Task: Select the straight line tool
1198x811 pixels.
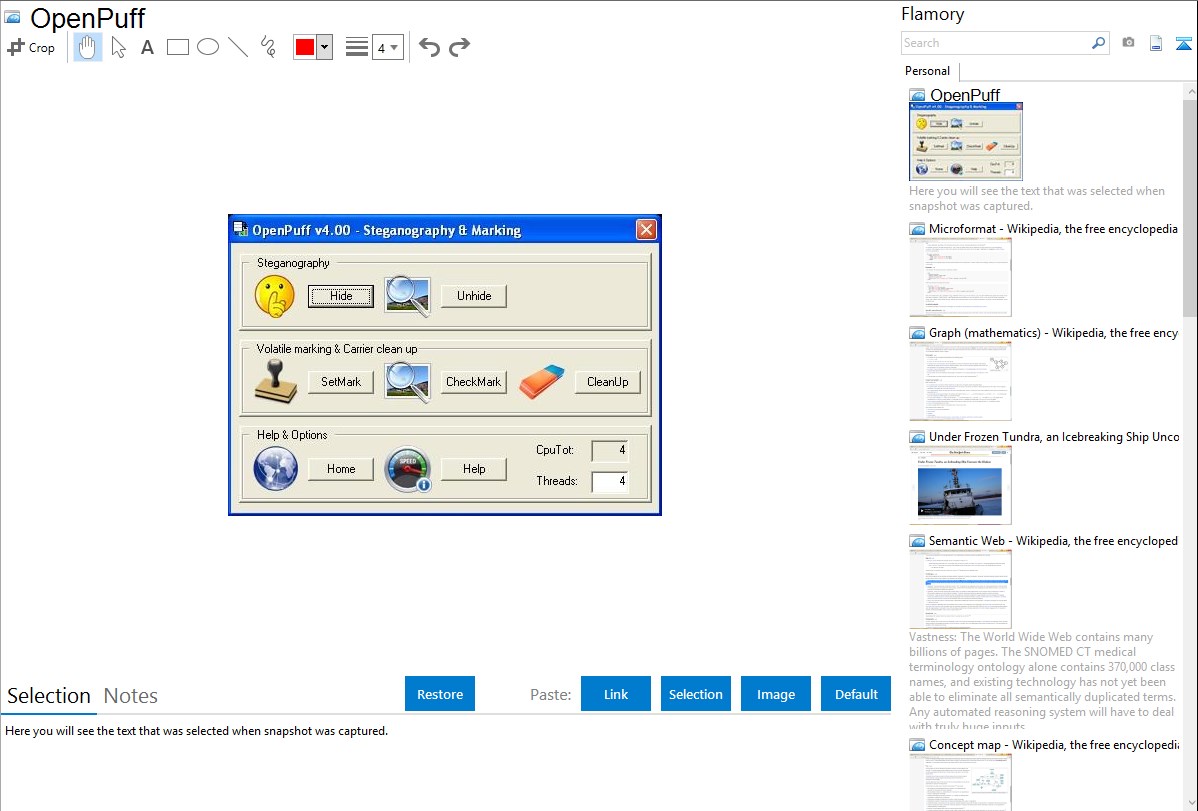Action: tap(238, 47)
